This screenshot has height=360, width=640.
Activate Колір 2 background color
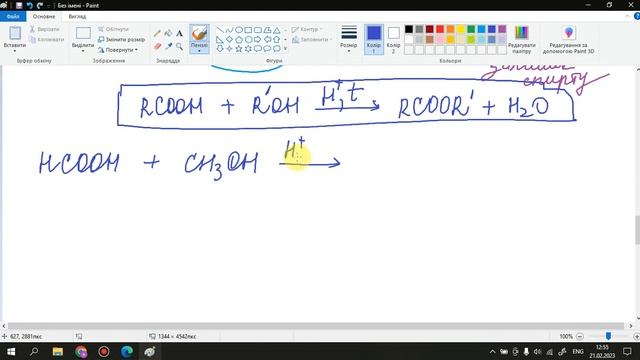tap(393, 39)
